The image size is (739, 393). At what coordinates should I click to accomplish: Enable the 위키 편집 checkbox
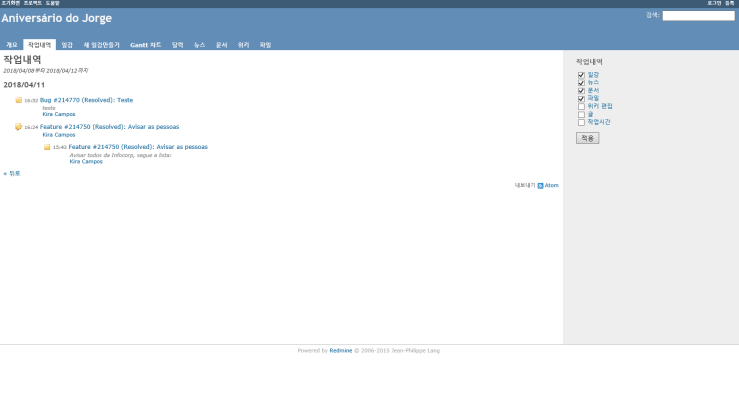pyautogui.click(x=581, y=106)
